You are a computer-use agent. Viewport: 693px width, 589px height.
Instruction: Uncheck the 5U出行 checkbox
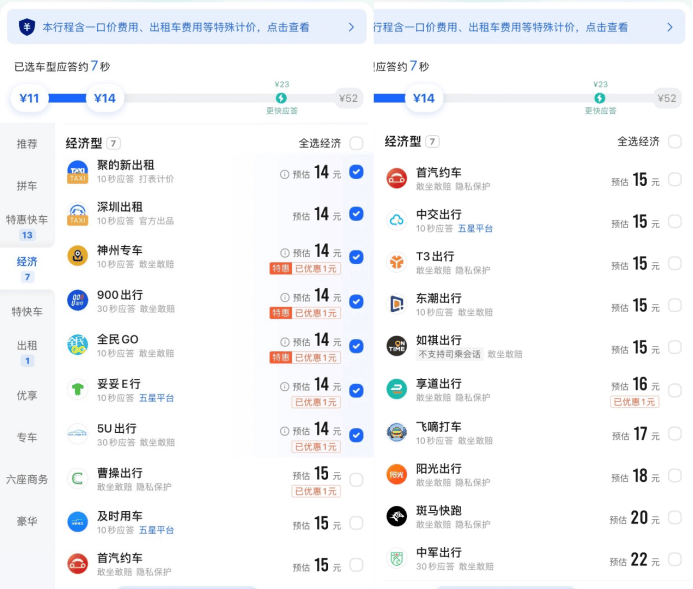coord(356,436)
